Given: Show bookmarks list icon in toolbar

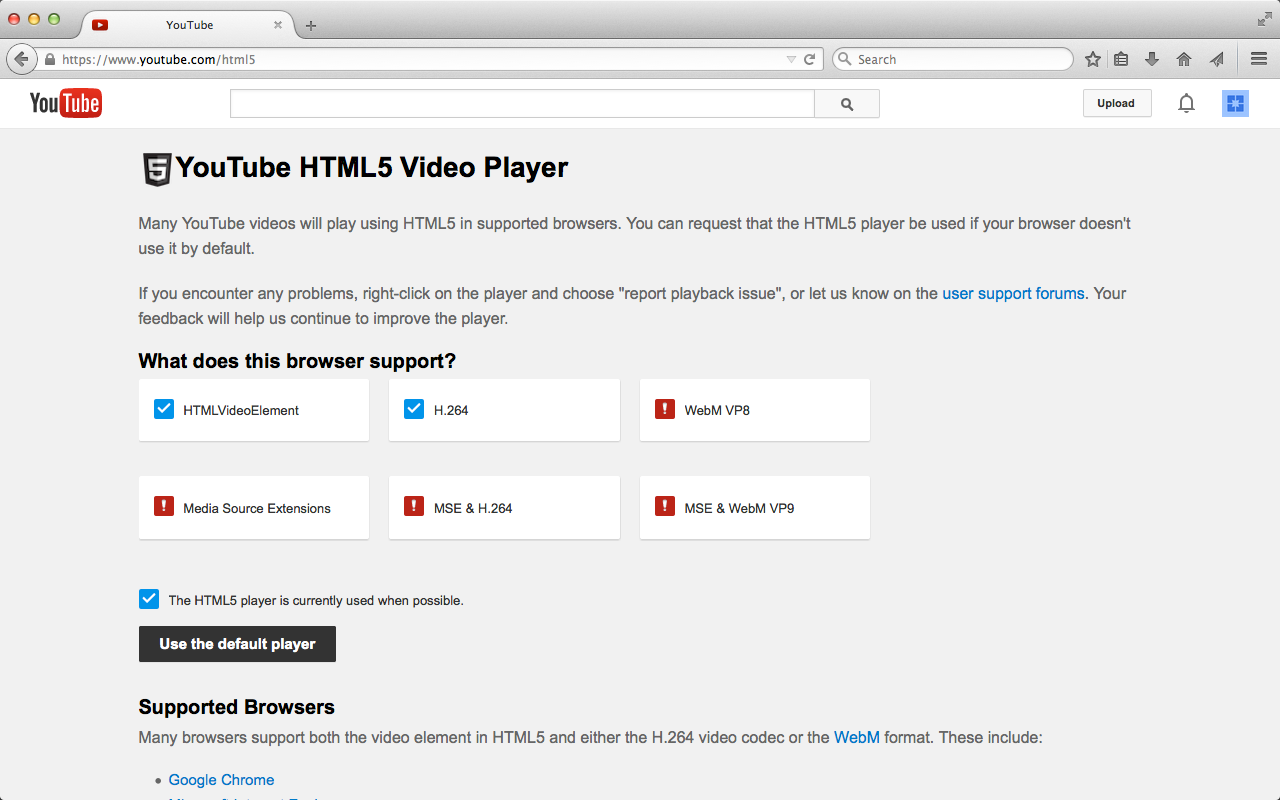Looking at the screenshot, I should click(x=1121, y=59).
